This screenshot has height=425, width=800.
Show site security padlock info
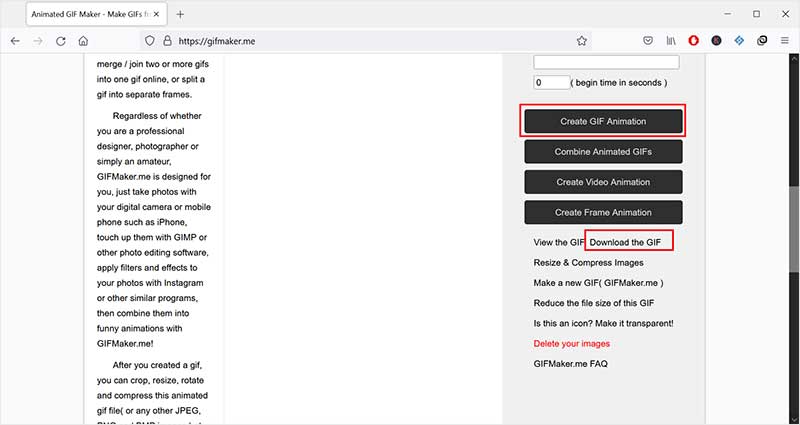[x=166, y=41]
